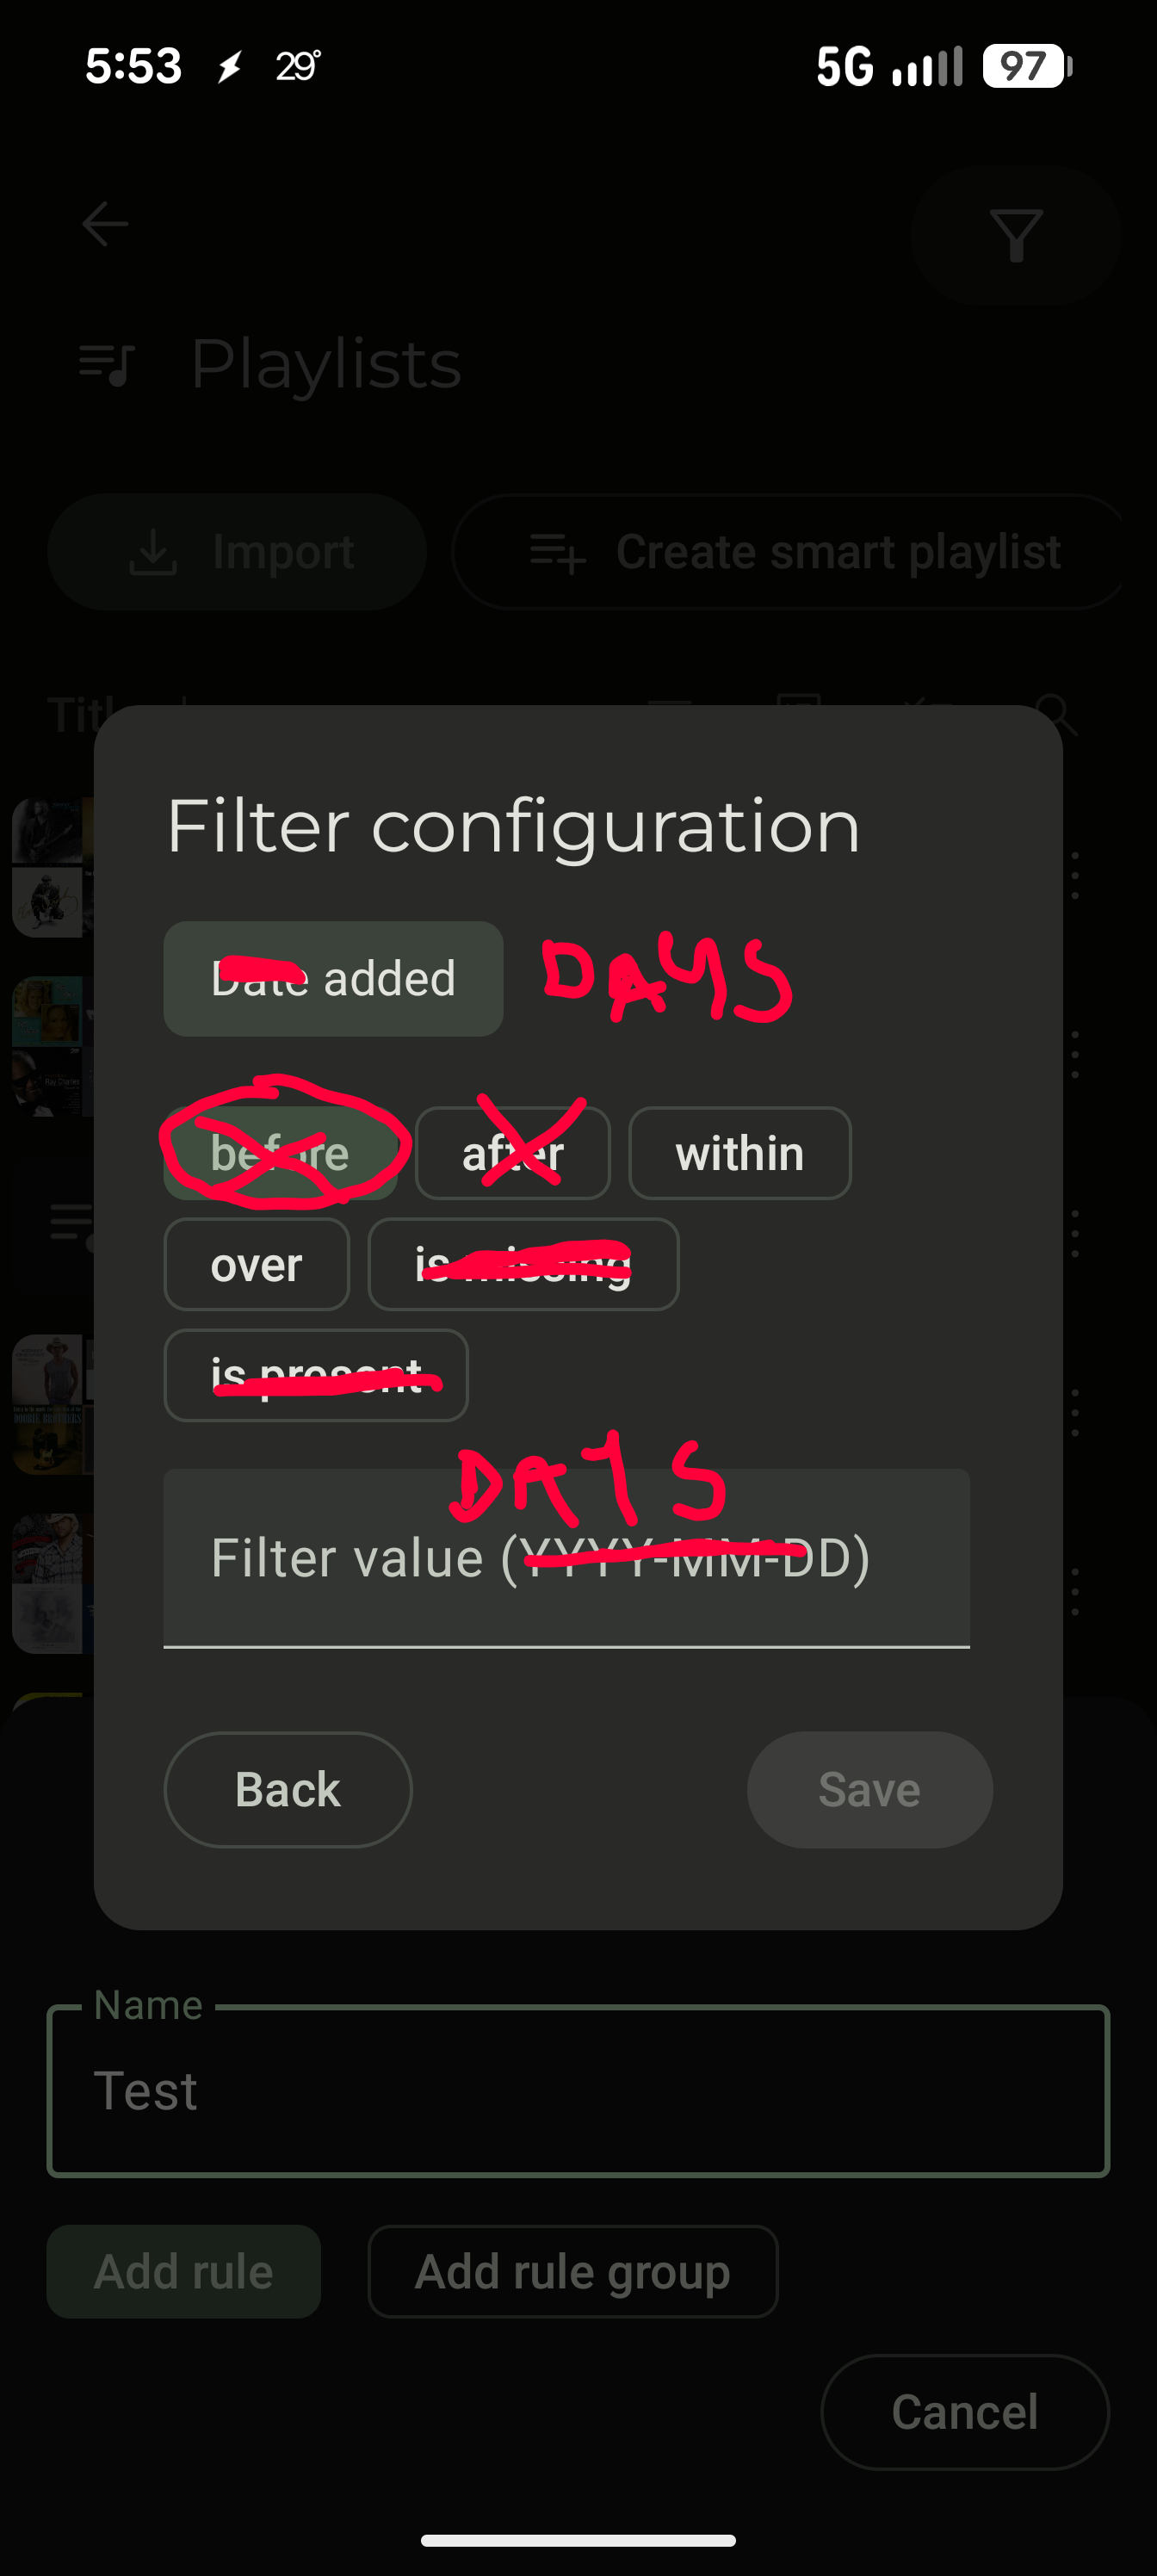Screen dimensions: 1157x2576
Task: Click the playlist Name text field
Action: pyautogui.click(x=578, y=2090)
